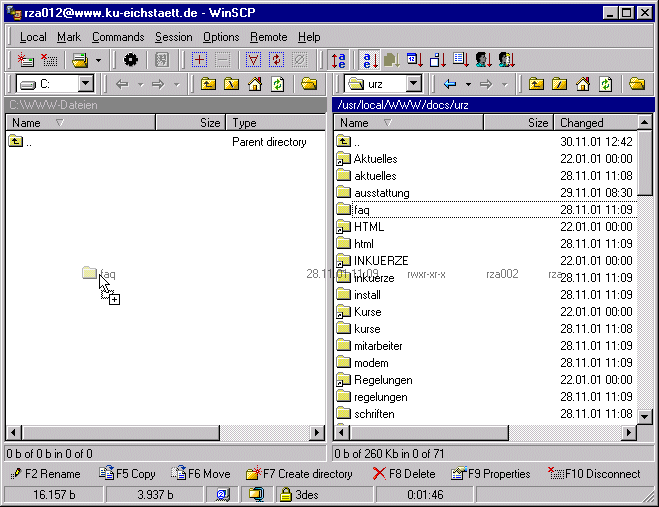Screen dimensions: 659x507
Task: Click F2 Rename button
Action: 45,474
